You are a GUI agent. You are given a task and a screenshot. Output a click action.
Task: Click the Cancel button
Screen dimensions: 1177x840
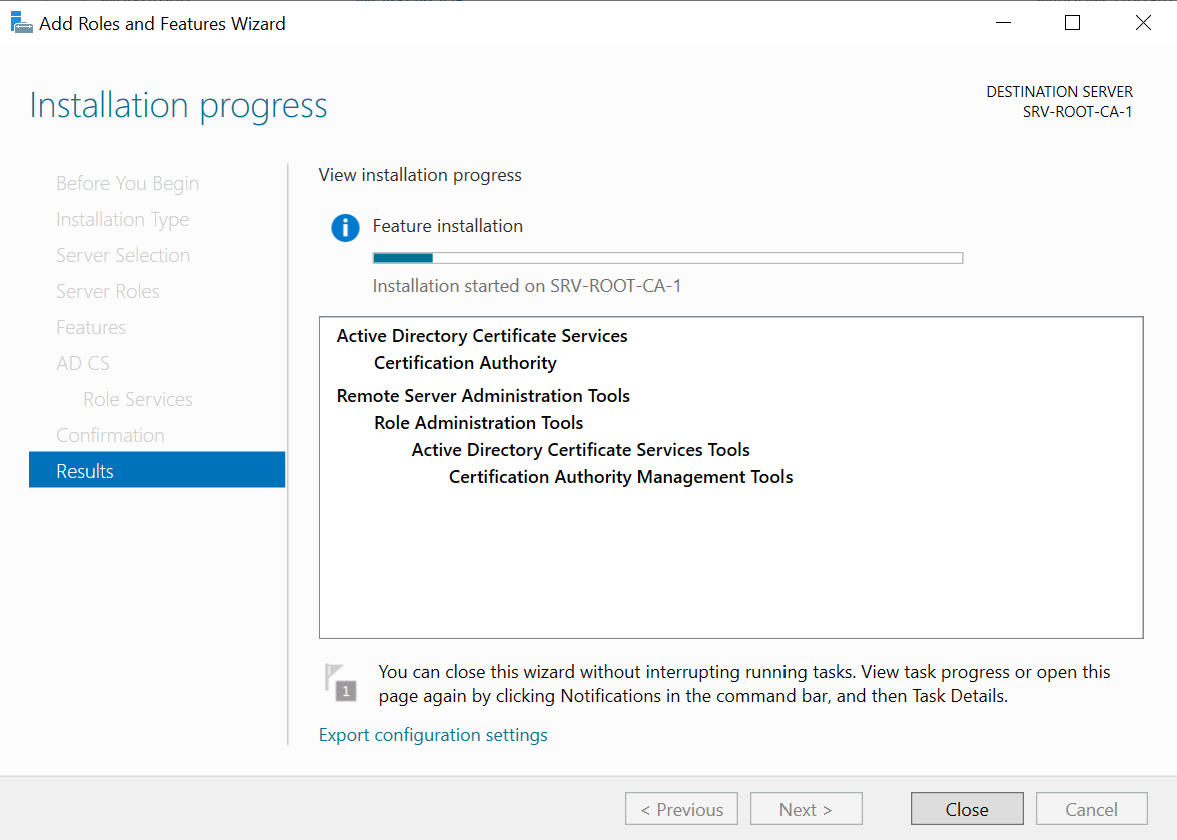coord(1091,808)
